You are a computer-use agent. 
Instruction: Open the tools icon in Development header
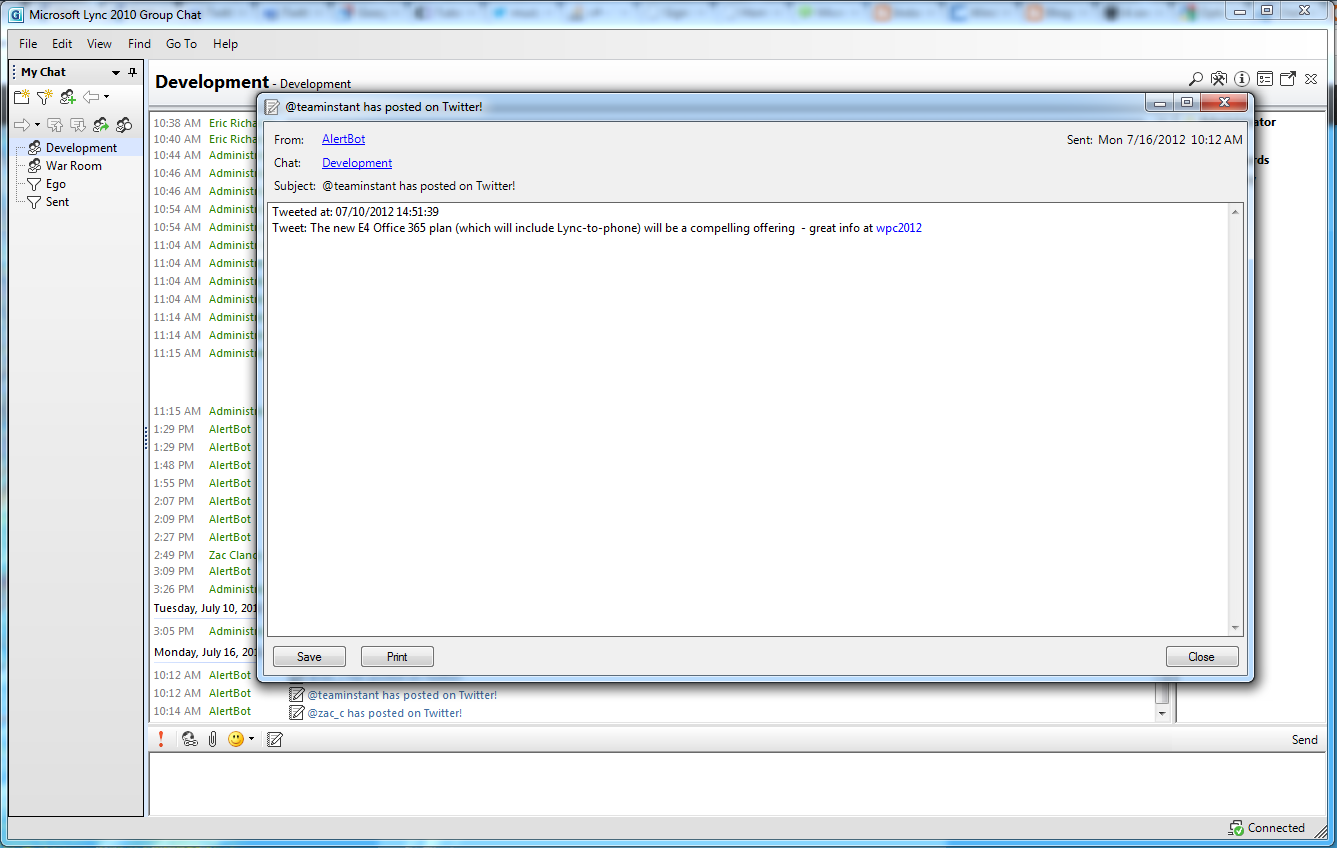point(1219,79)
